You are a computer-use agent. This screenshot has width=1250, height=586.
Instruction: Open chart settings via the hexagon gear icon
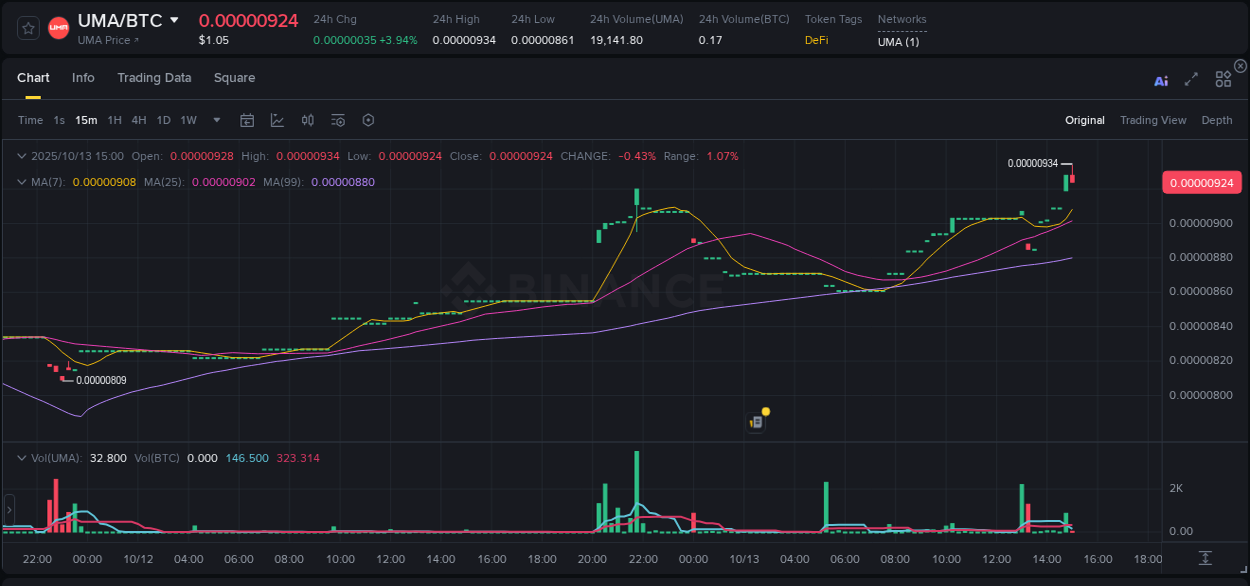click(x=368, y=120)
